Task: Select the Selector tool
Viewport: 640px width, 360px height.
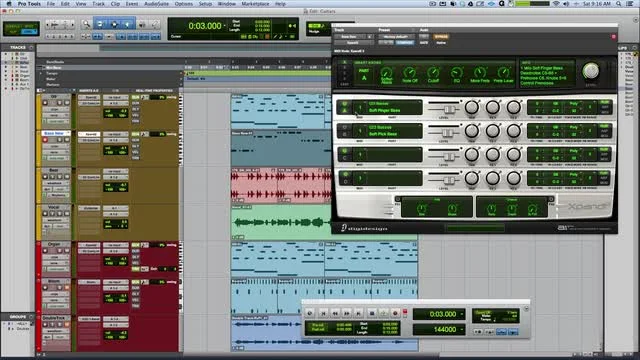Action: (114, 24)
